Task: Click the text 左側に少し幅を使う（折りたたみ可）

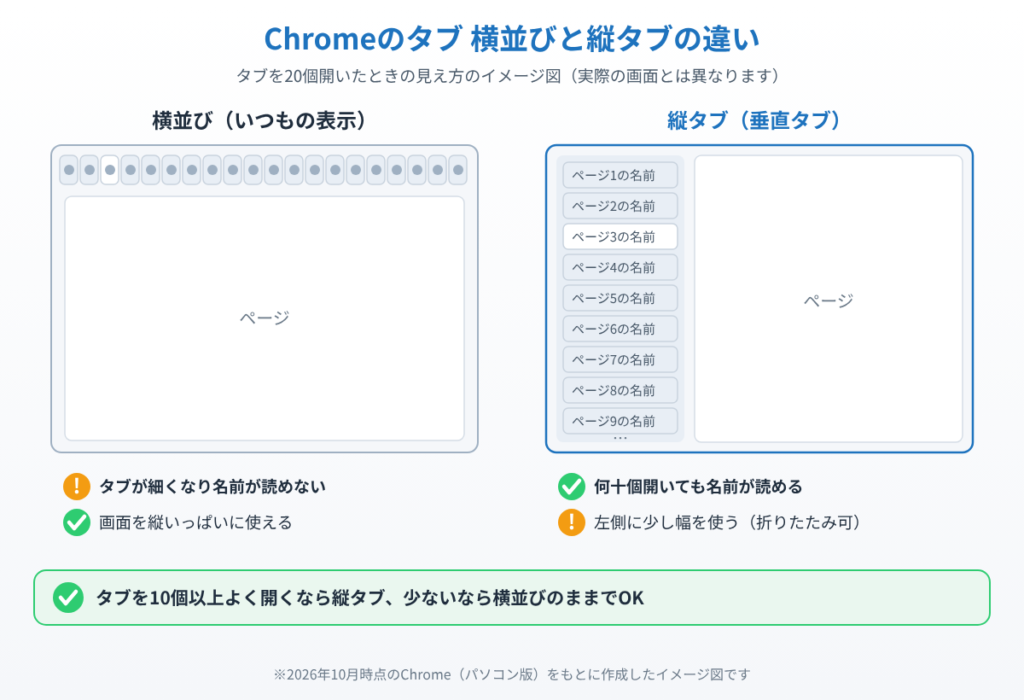Action: [728, 522]
